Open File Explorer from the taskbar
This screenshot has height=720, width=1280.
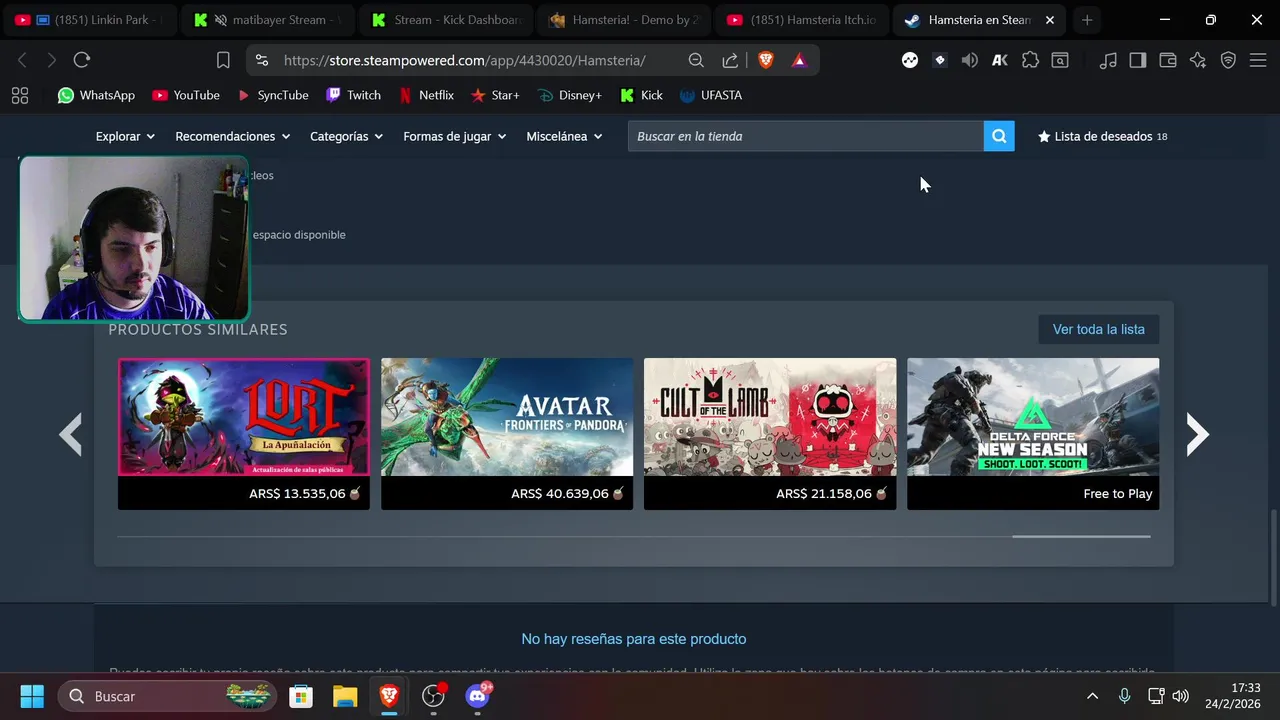[344, 696]
